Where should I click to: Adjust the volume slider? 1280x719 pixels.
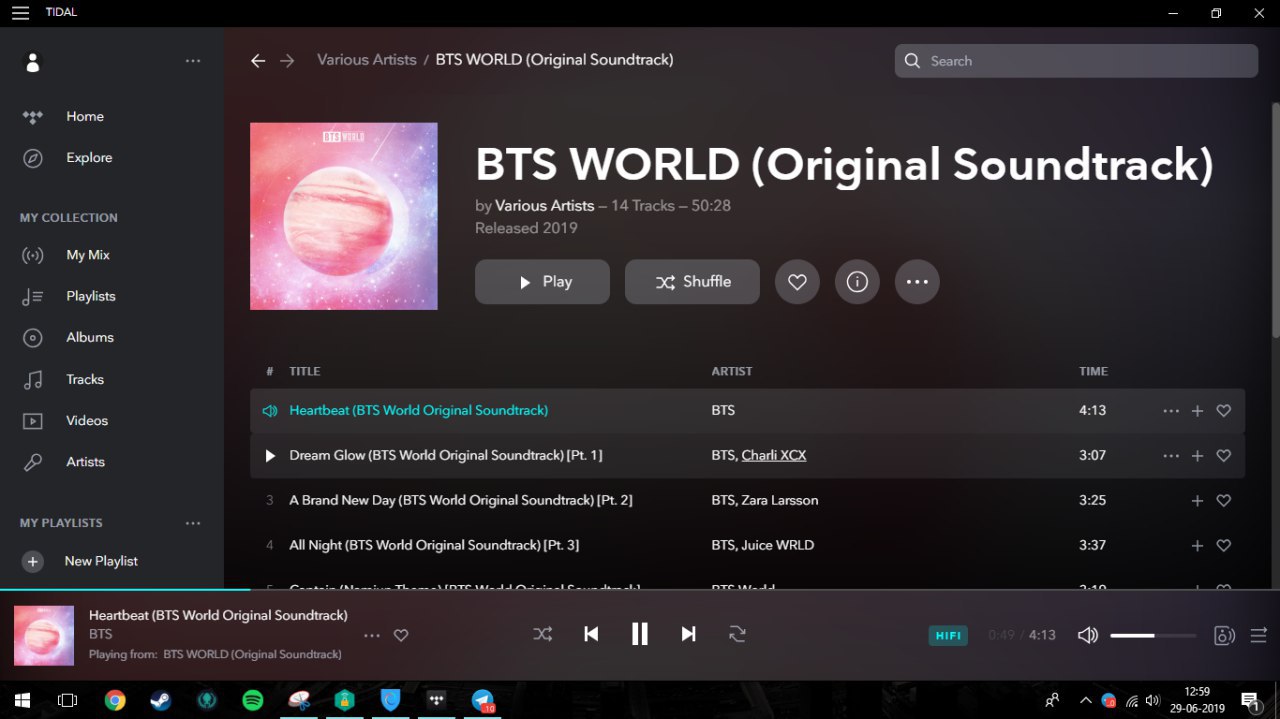tap(1153, 635)
